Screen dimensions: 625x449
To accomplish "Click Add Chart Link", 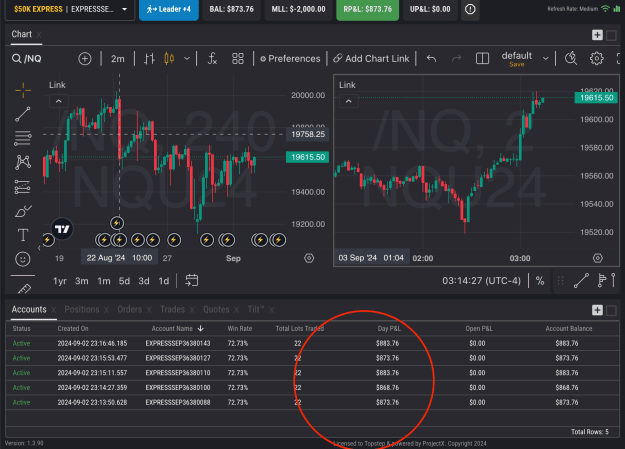I will [x=371, y=59].
